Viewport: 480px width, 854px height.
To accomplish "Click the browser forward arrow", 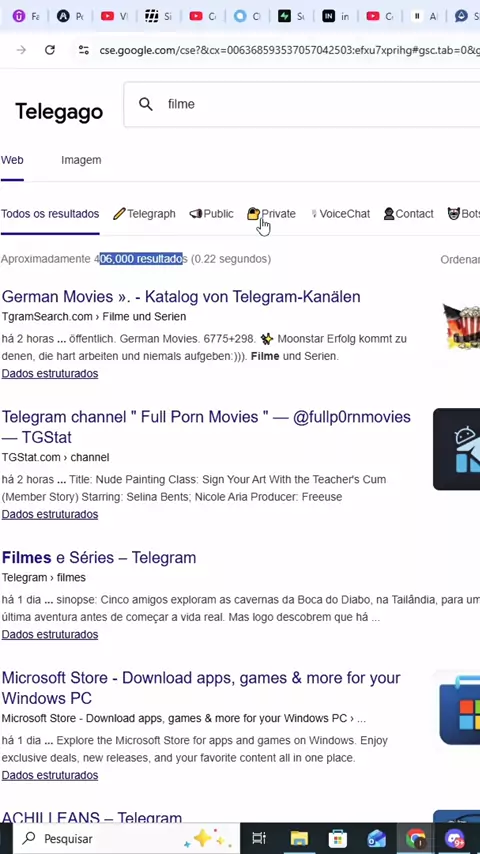I will 21,50.
